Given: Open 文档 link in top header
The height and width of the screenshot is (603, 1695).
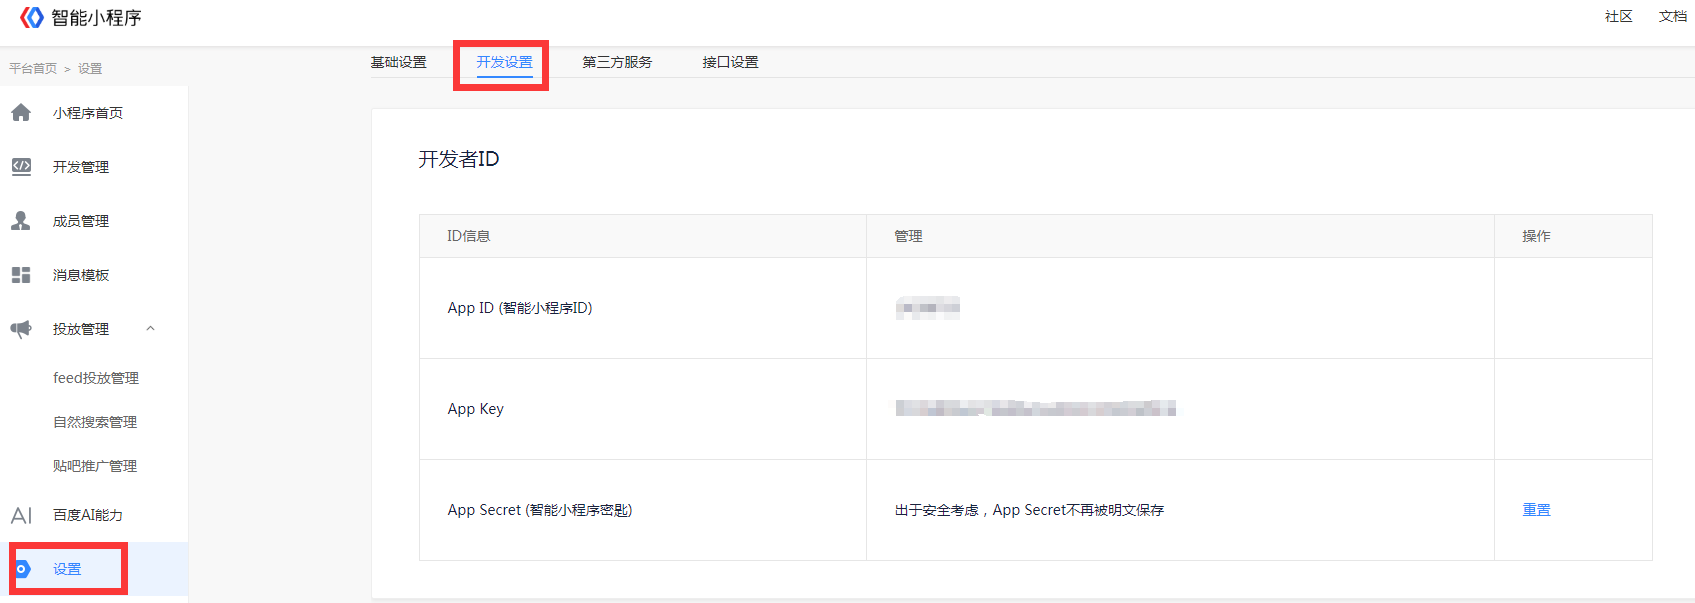Looking at the screenshot, I should tap(1672, 16).
